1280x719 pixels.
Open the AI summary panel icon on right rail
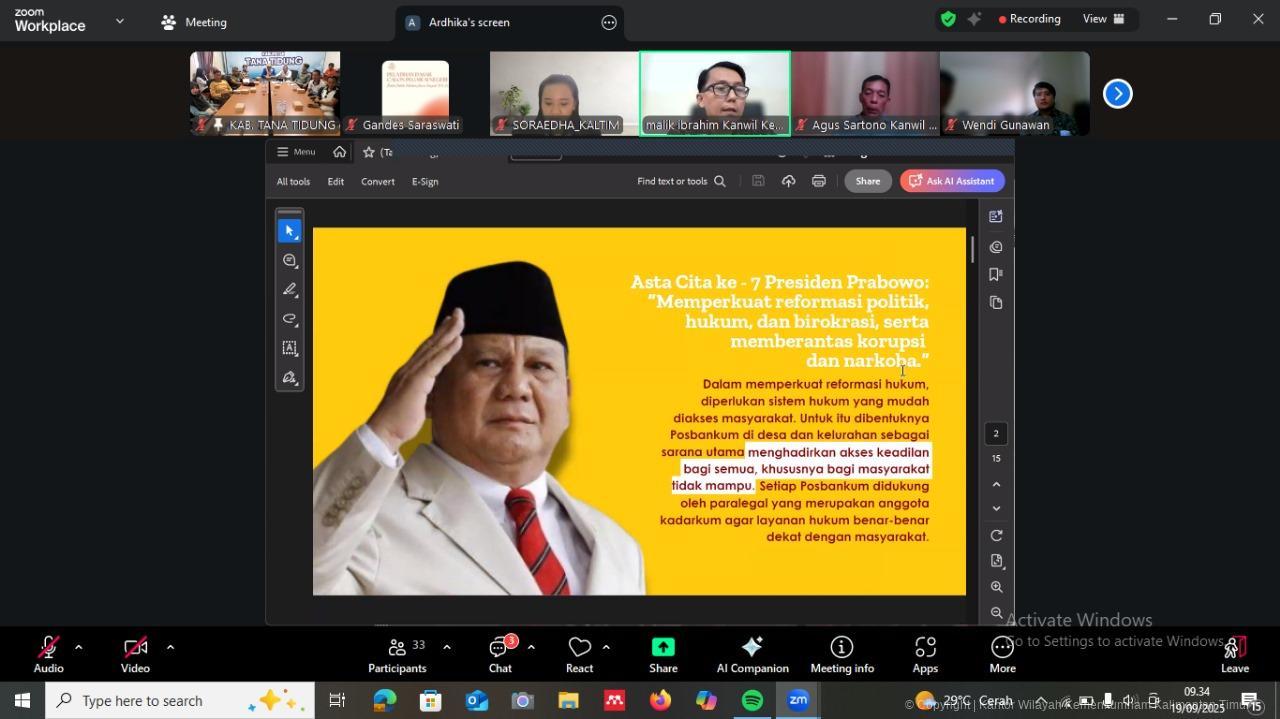pyautogui.click(x=996, y=216)
